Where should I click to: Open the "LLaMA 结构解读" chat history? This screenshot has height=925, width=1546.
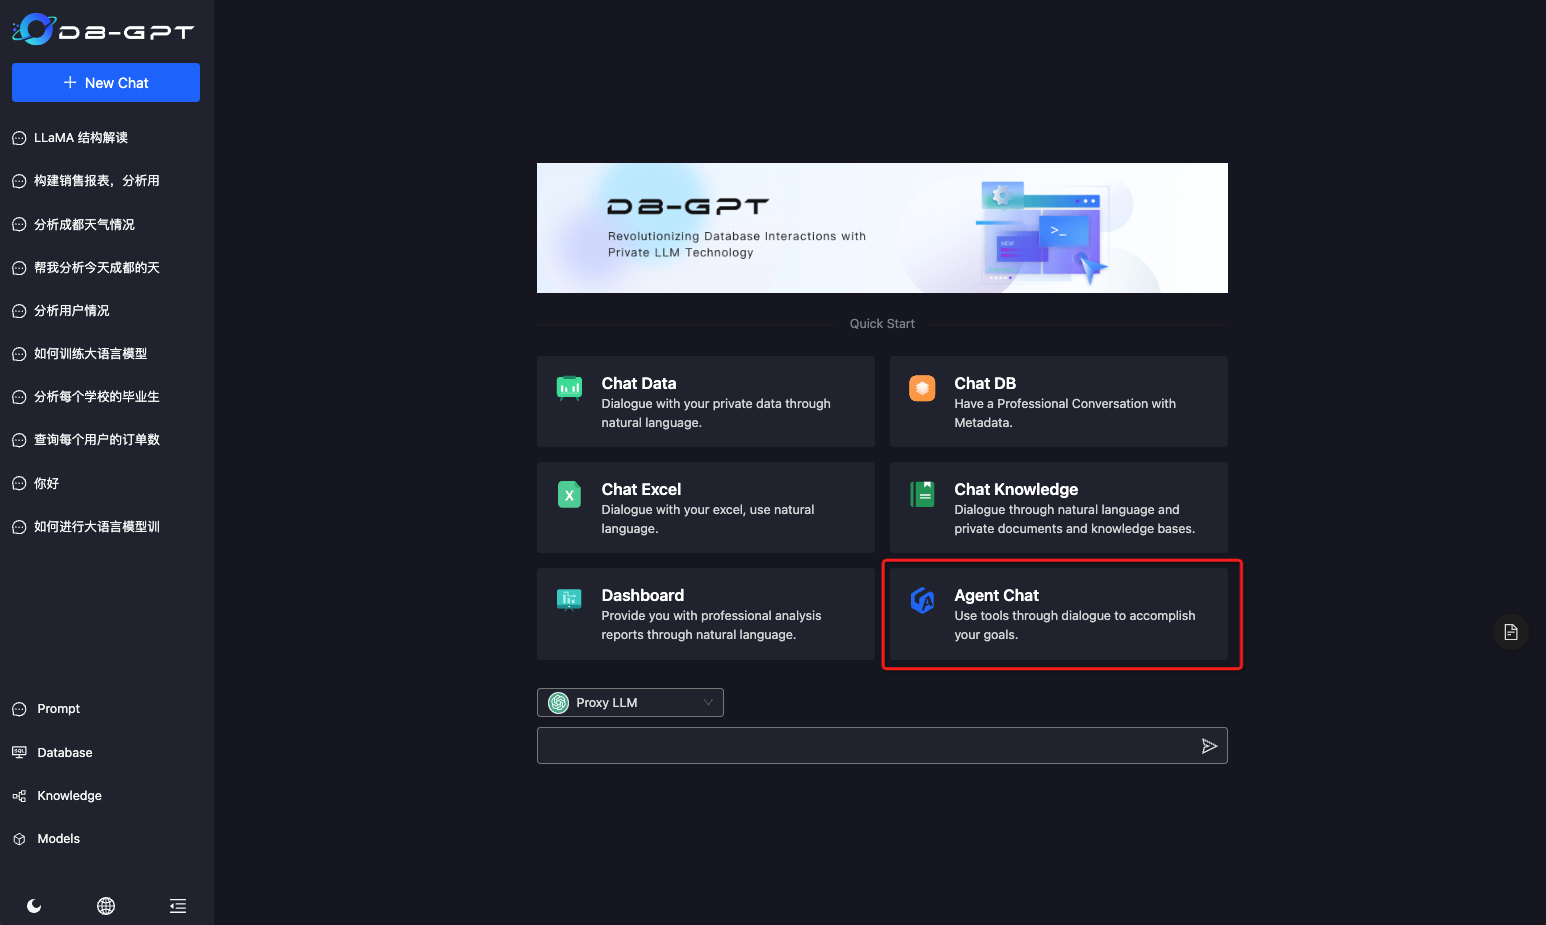tap(80, 138)
